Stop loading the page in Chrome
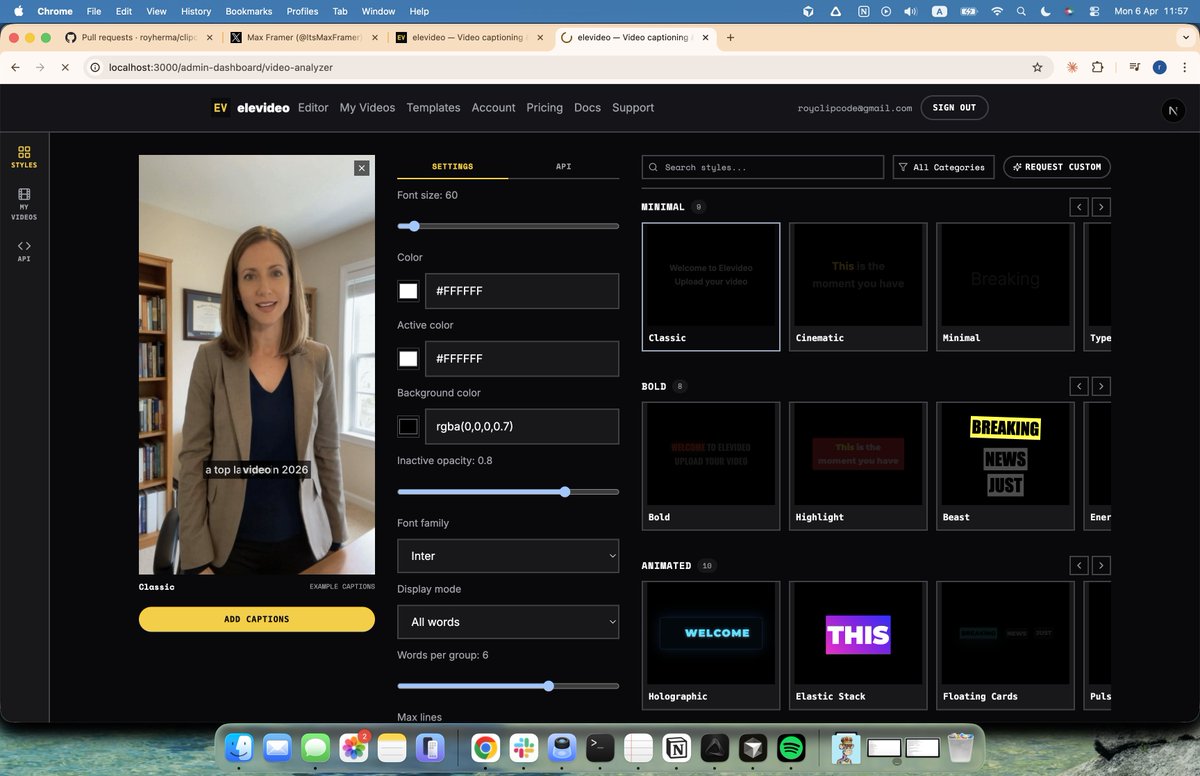1200x776 pixels. point(64,67)
